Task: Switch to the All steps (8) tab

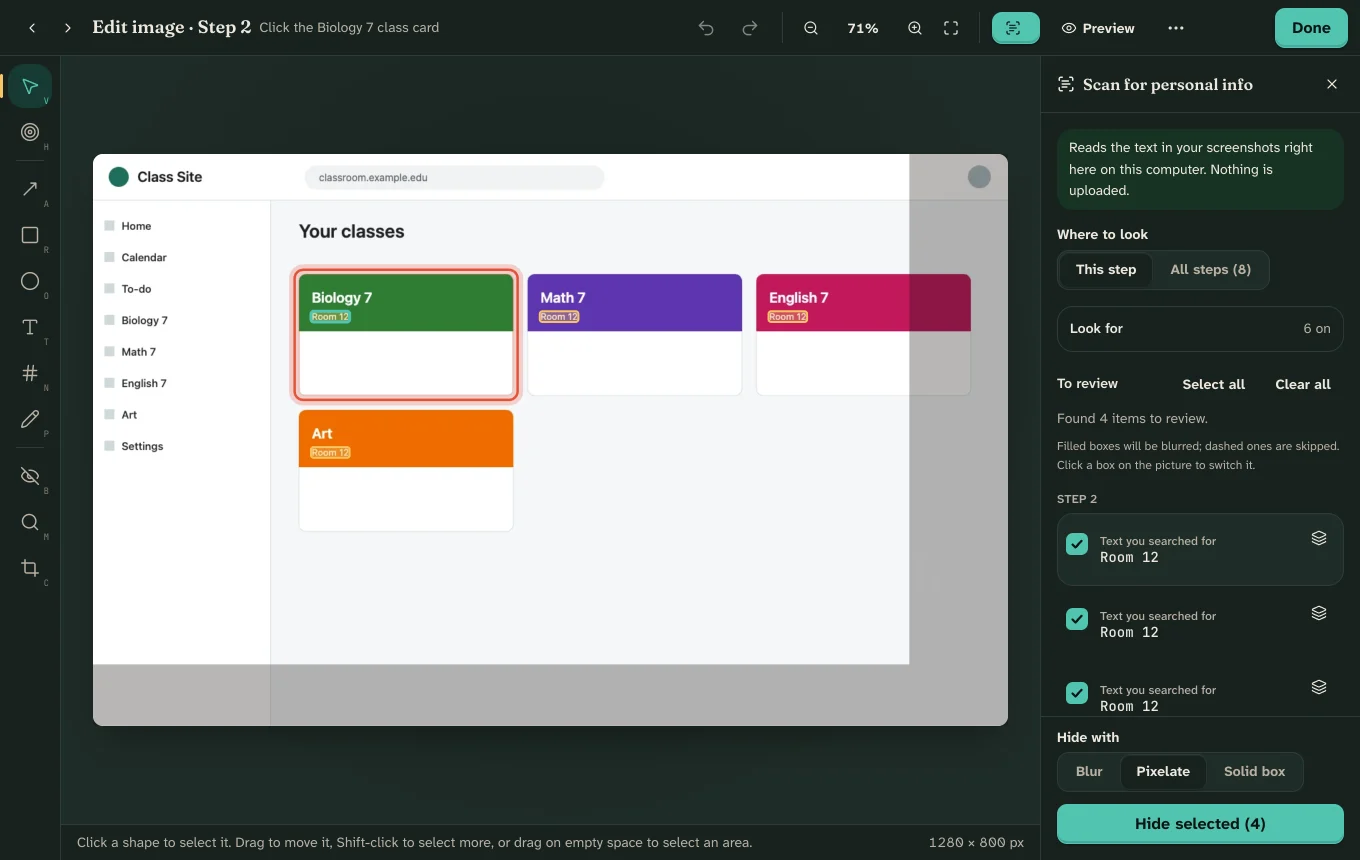Action: [1210, 269]
